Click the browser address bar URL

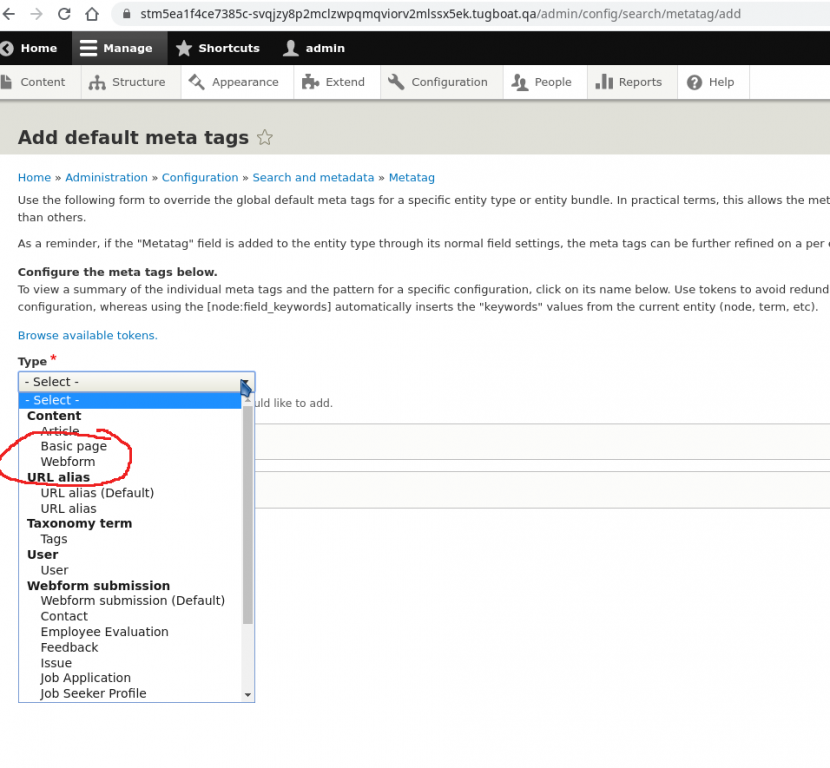pos(440,15)
